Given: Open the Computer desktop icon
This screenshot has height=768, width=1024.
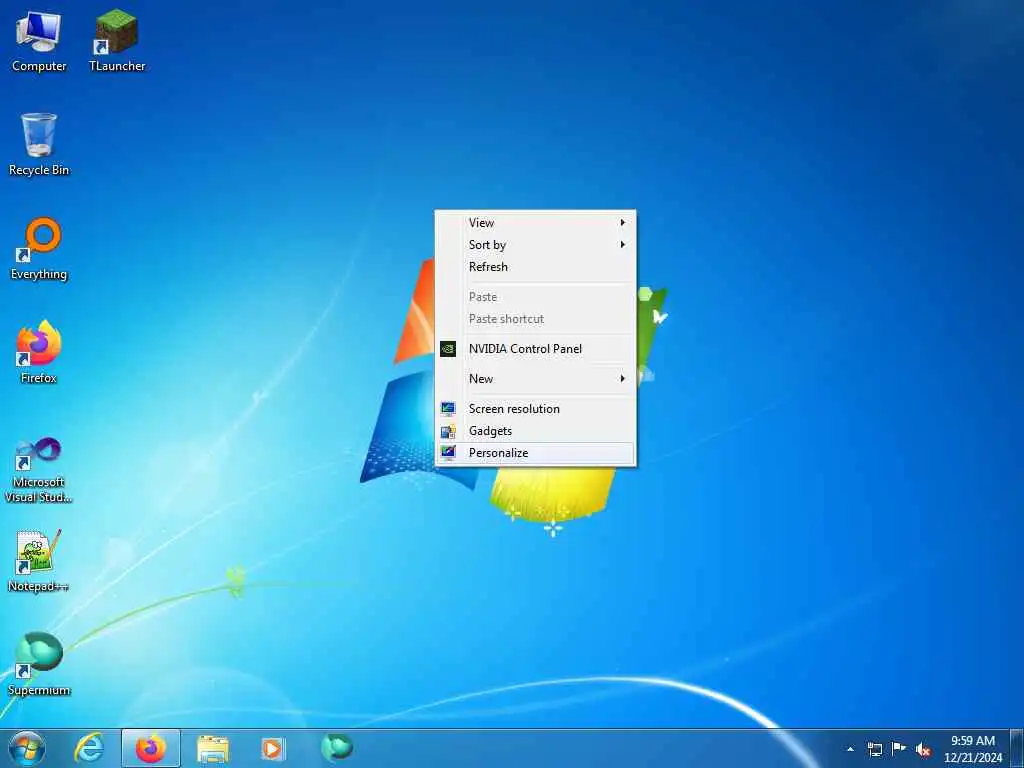Looking at the screenshot, I should tap(39, 41).
